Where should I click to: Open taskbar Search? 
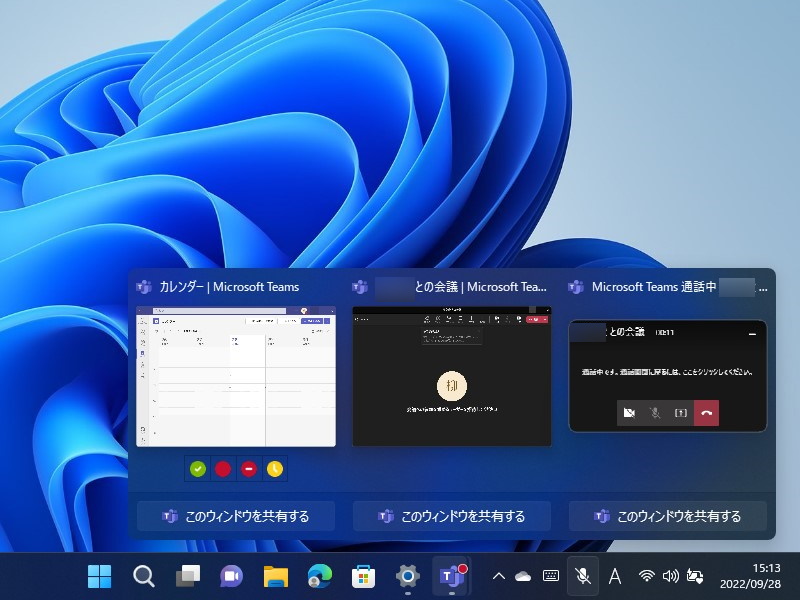pyautogui.click(x=143, y=577)
